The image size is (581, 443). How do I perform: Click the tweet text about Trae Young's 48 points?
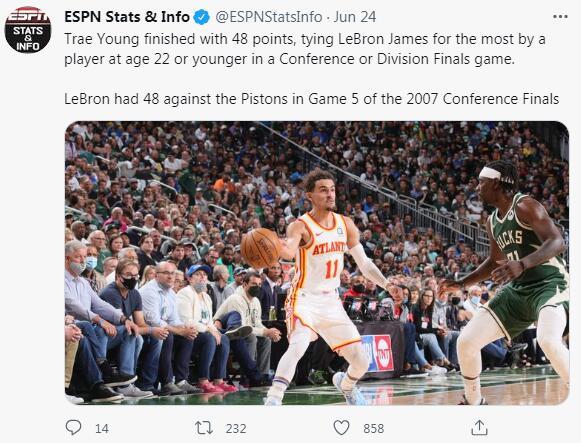click(x=305, y=49)
